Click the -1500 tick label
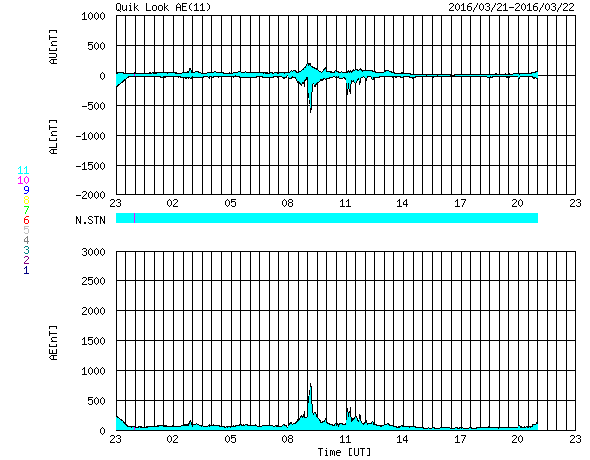590x460 pixels. click(90, 166)
